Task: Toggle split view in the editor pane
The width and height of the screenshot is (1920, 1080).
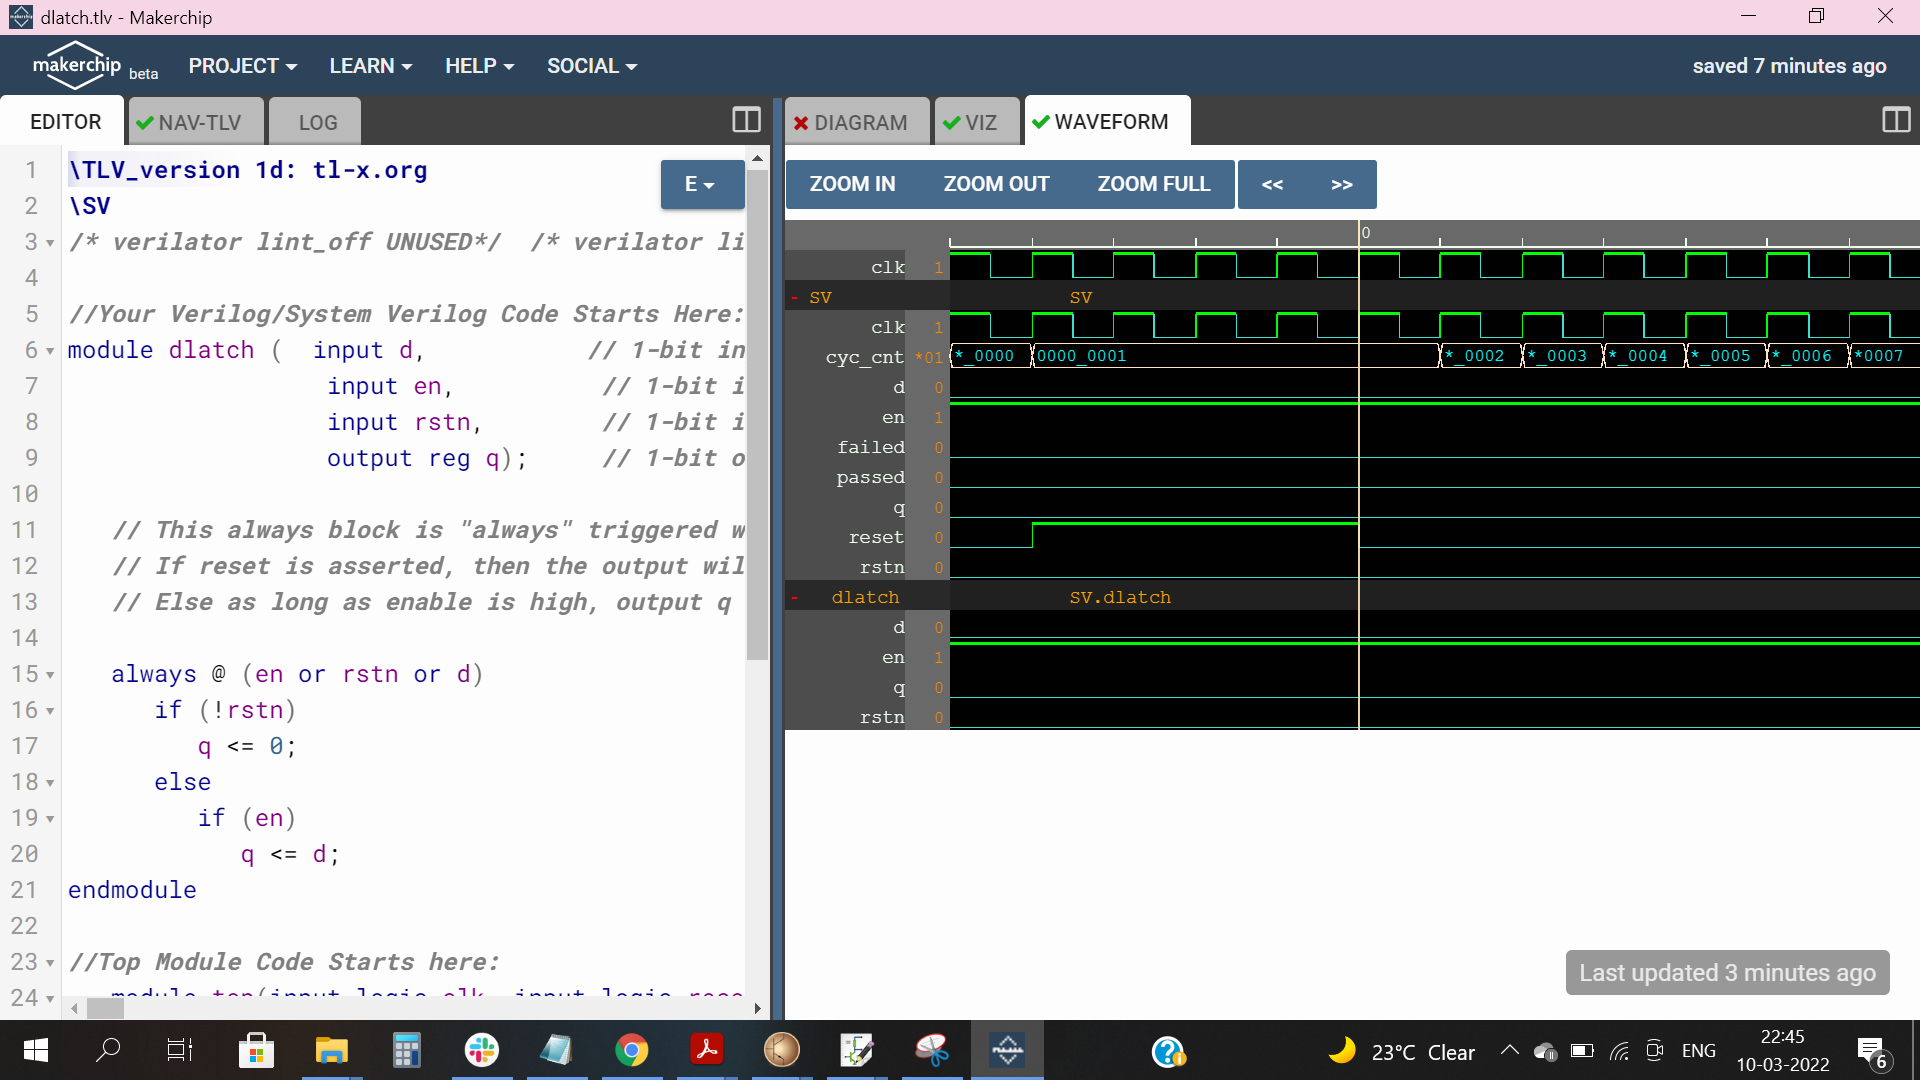Action: [746, 121]
